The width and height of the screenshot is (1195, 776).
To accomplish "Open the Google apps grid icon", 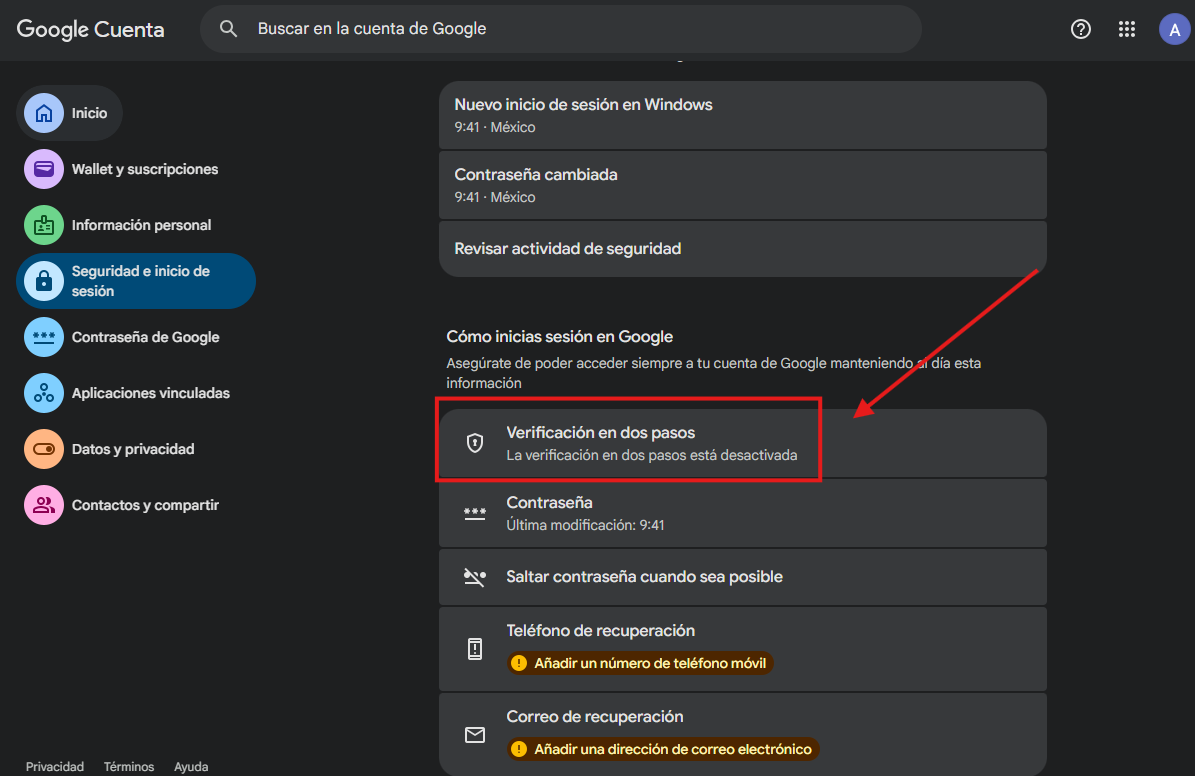I will [x=1126, y=29].
